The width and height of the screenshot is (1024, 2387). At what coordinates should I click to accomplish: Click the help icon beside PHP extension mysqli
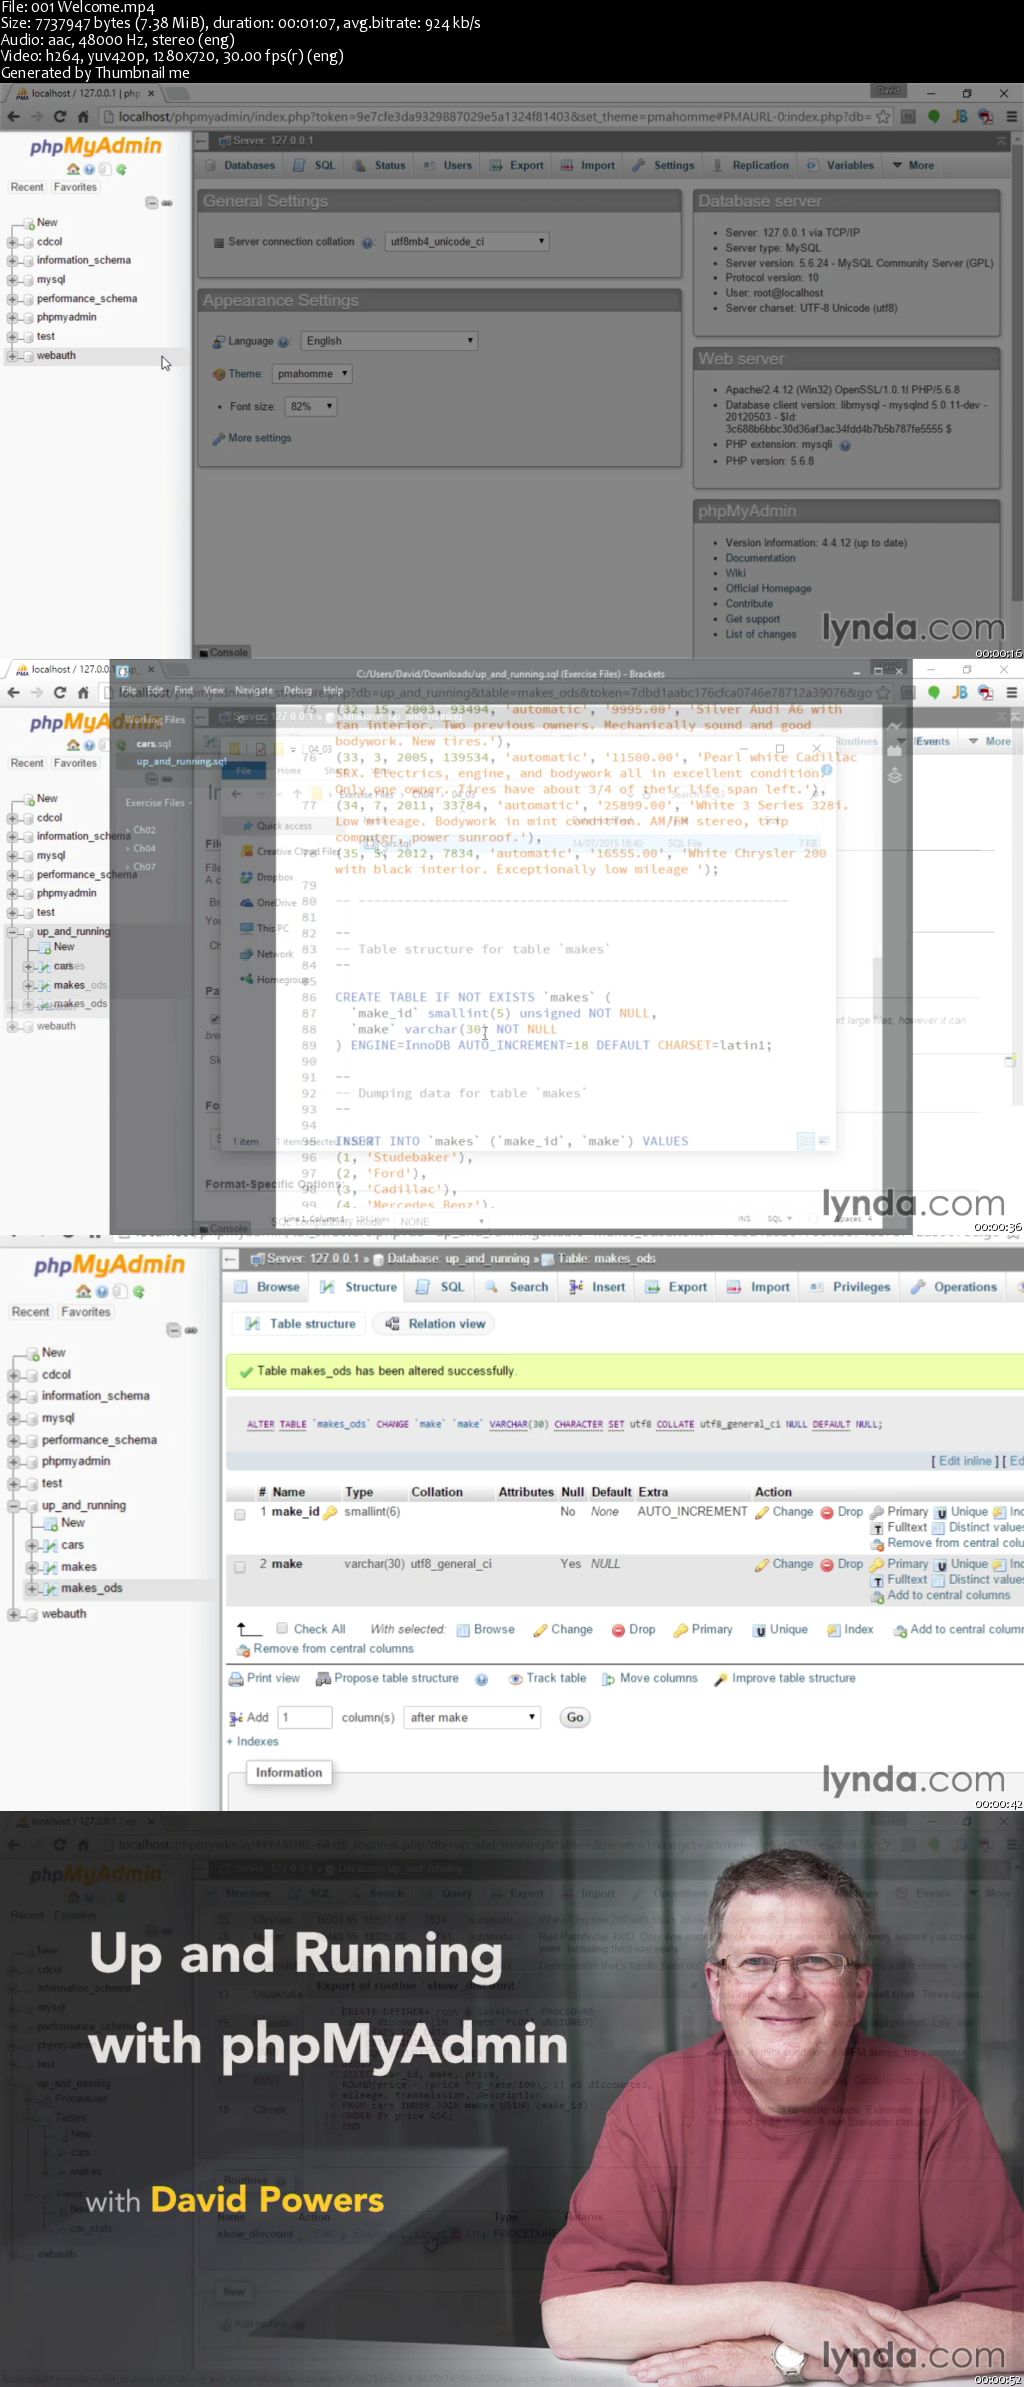(x=845, y=445)
